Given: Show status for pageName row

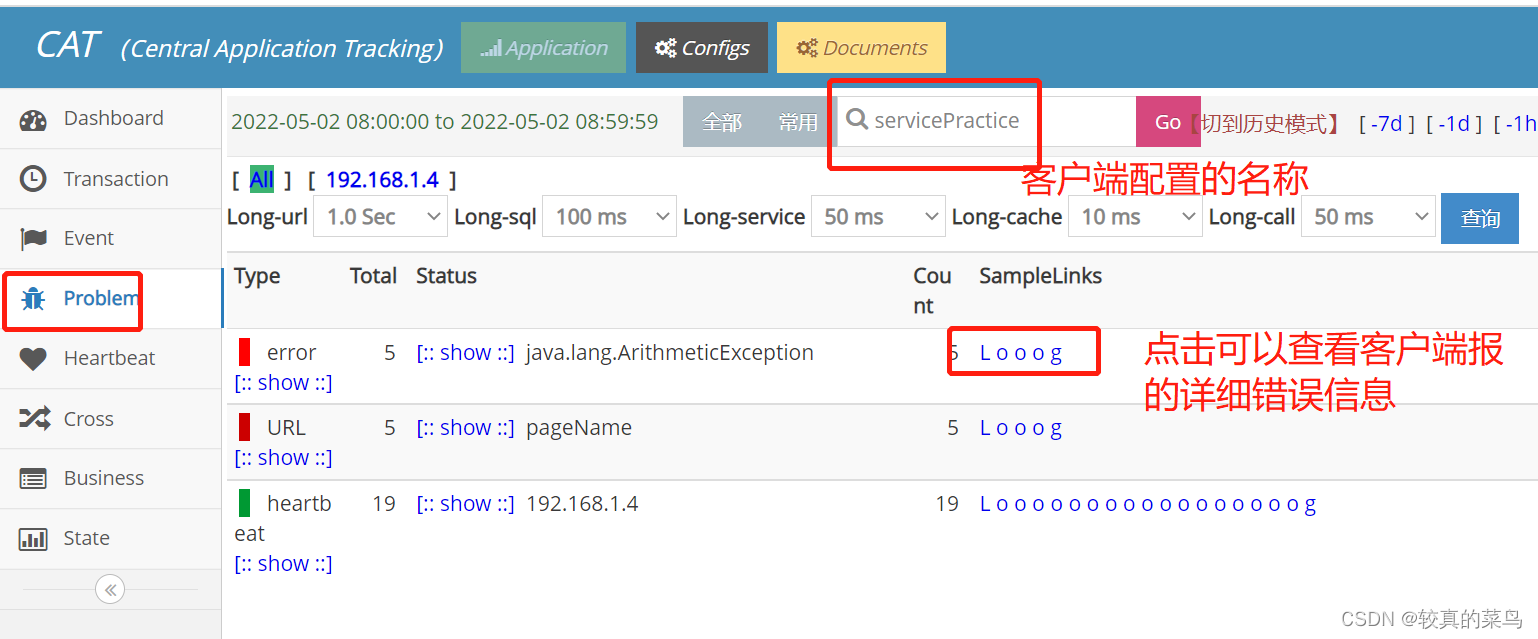Looking at the screenshot, I should [465, 428].
